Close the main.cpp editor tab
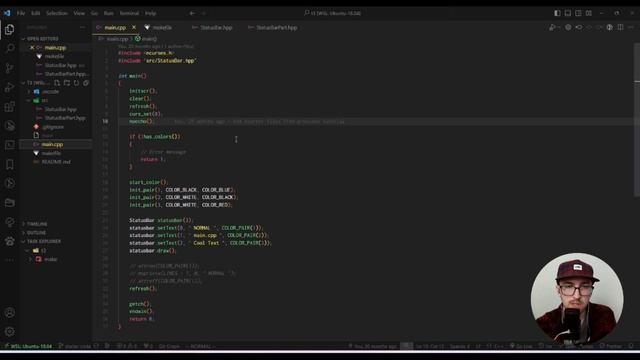640x360 pixels. click(x=134, y=27)
